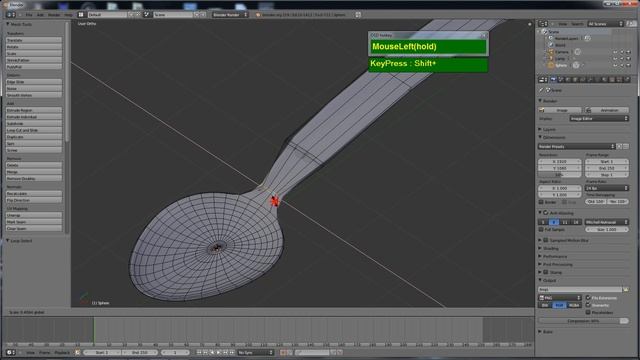Toggle the Overwrite checkbox
This screenshot has width=640, height=360.
(588, 305)
